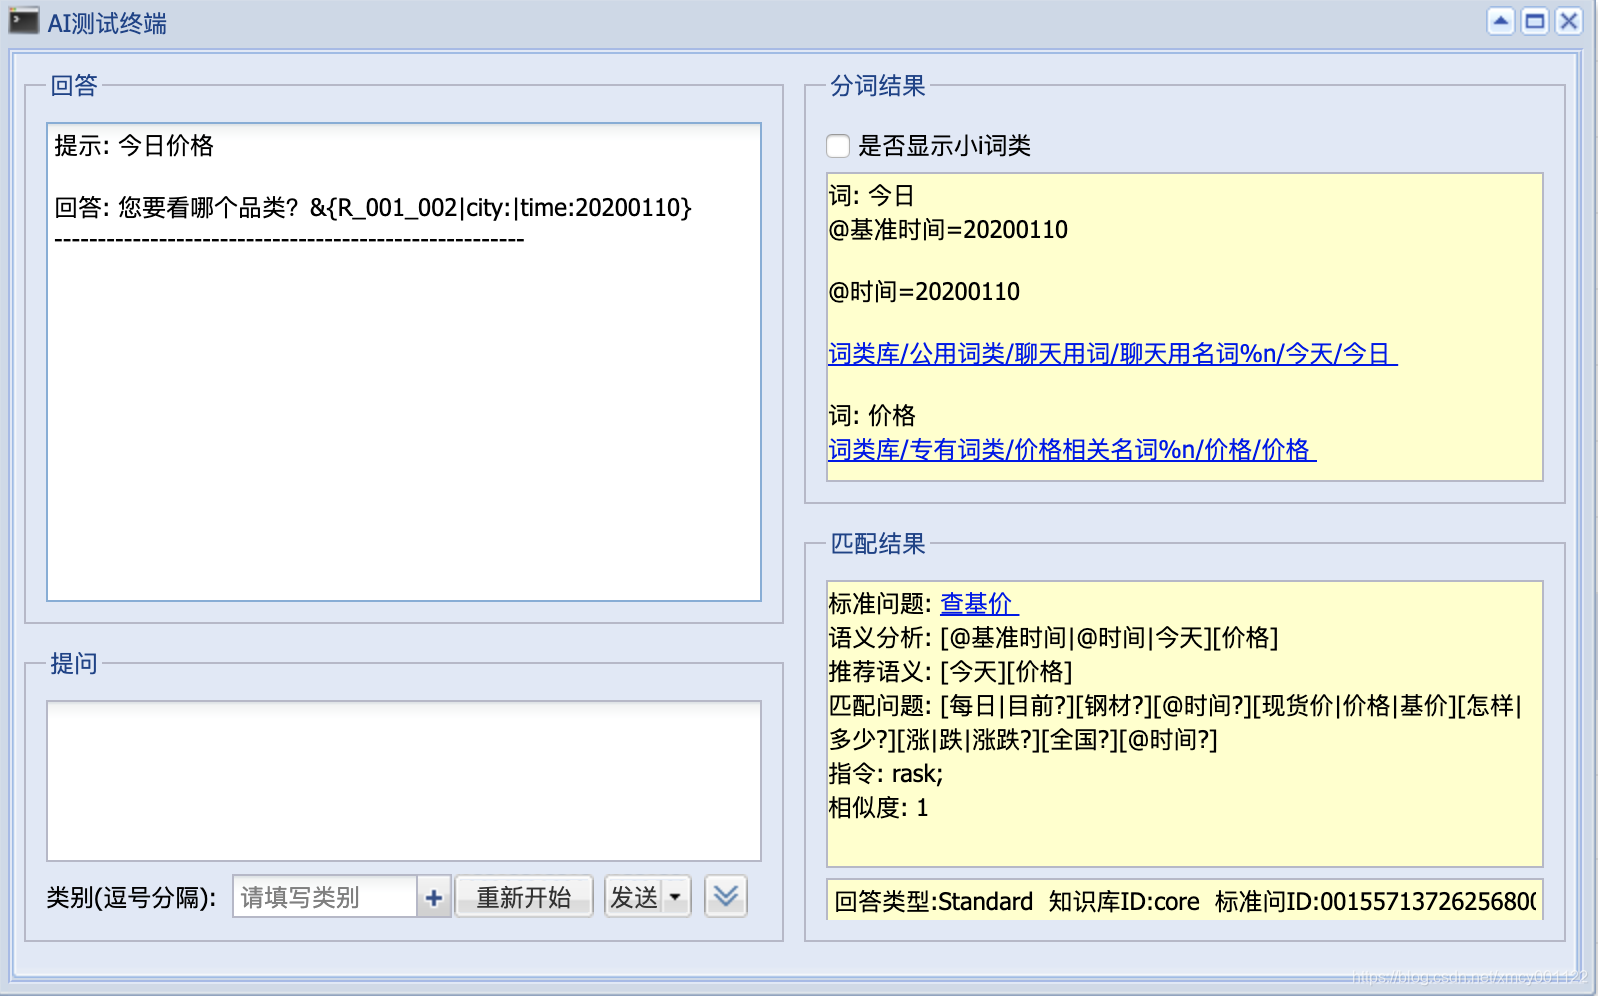Click the 请填写类别 category input field
Viewport: 1598px width, 996px height.
coord(325,897)
